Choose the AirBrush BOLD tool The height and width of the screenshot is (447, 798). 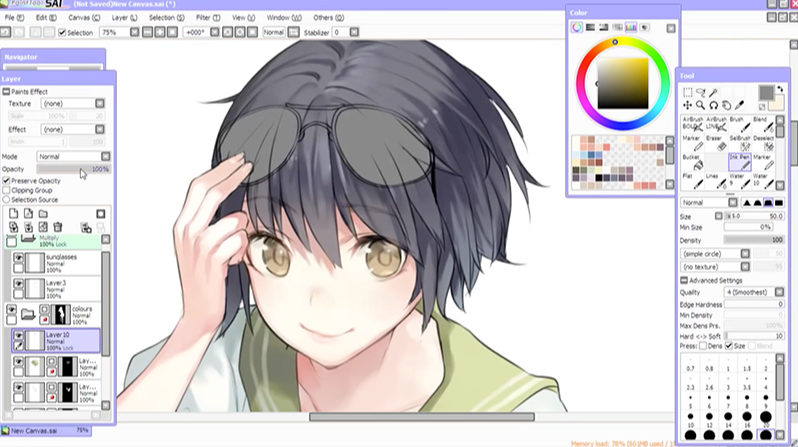tap(692, 124)
